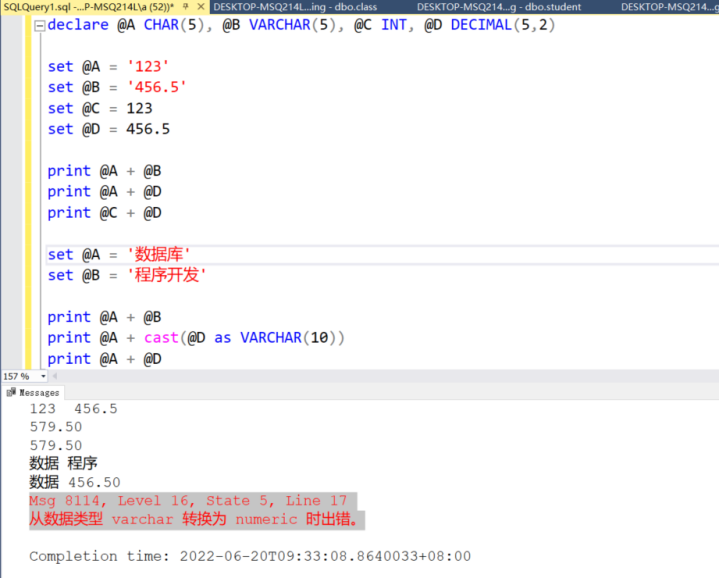This screenshot has width=720, height=578.
Task: Click the '数据 456.50' output line
Action: tap(75, 482)
